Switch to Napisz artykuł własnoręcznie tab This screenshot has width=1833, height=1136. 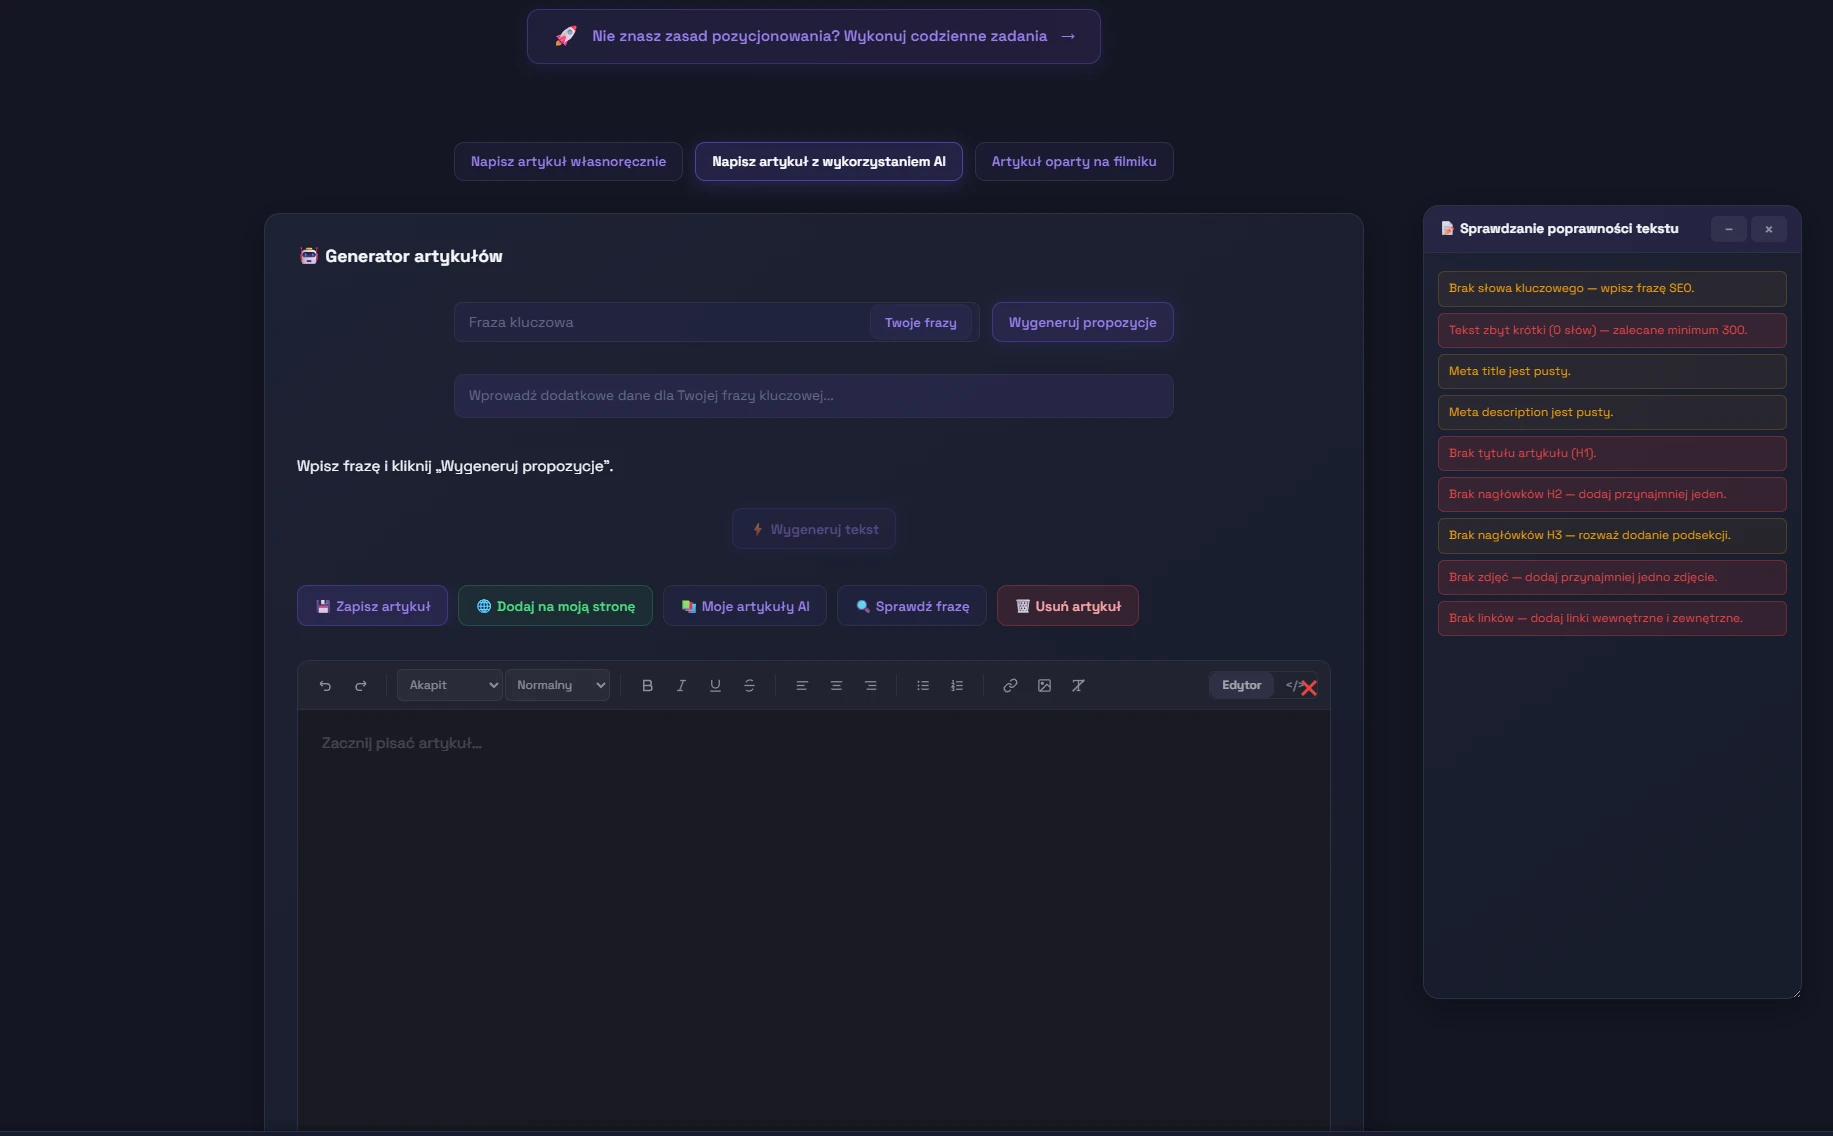pyautogui.click(x=568, y=162)
